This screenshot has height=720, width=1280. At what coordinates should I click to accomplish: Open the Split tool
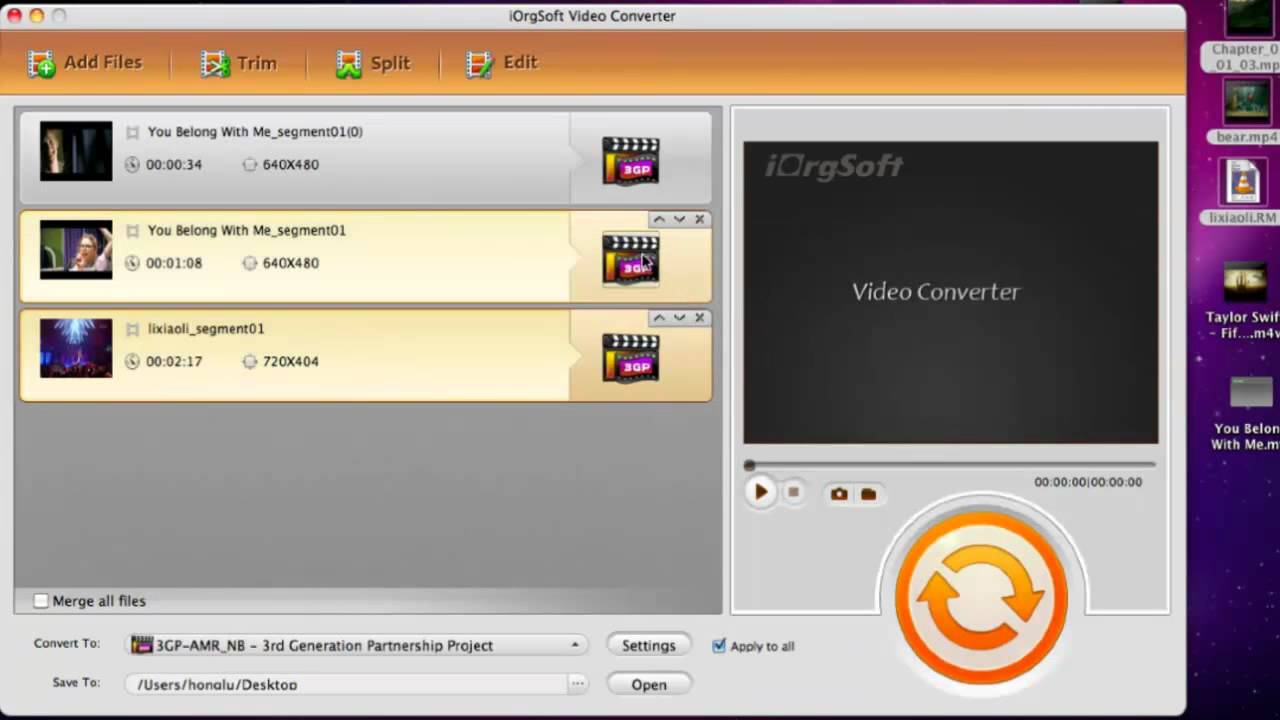pos(373,63)
